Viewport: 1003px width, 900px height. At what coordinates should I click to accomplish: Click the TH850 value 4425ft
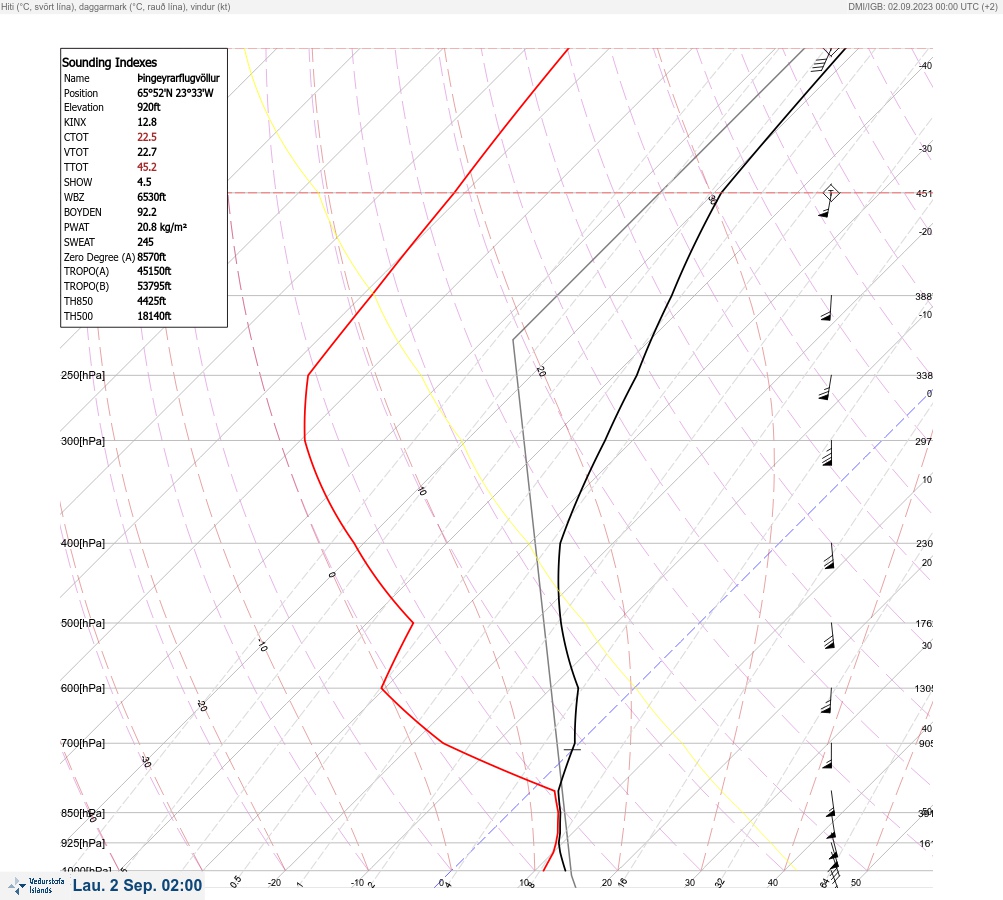[x=152, y=301]
